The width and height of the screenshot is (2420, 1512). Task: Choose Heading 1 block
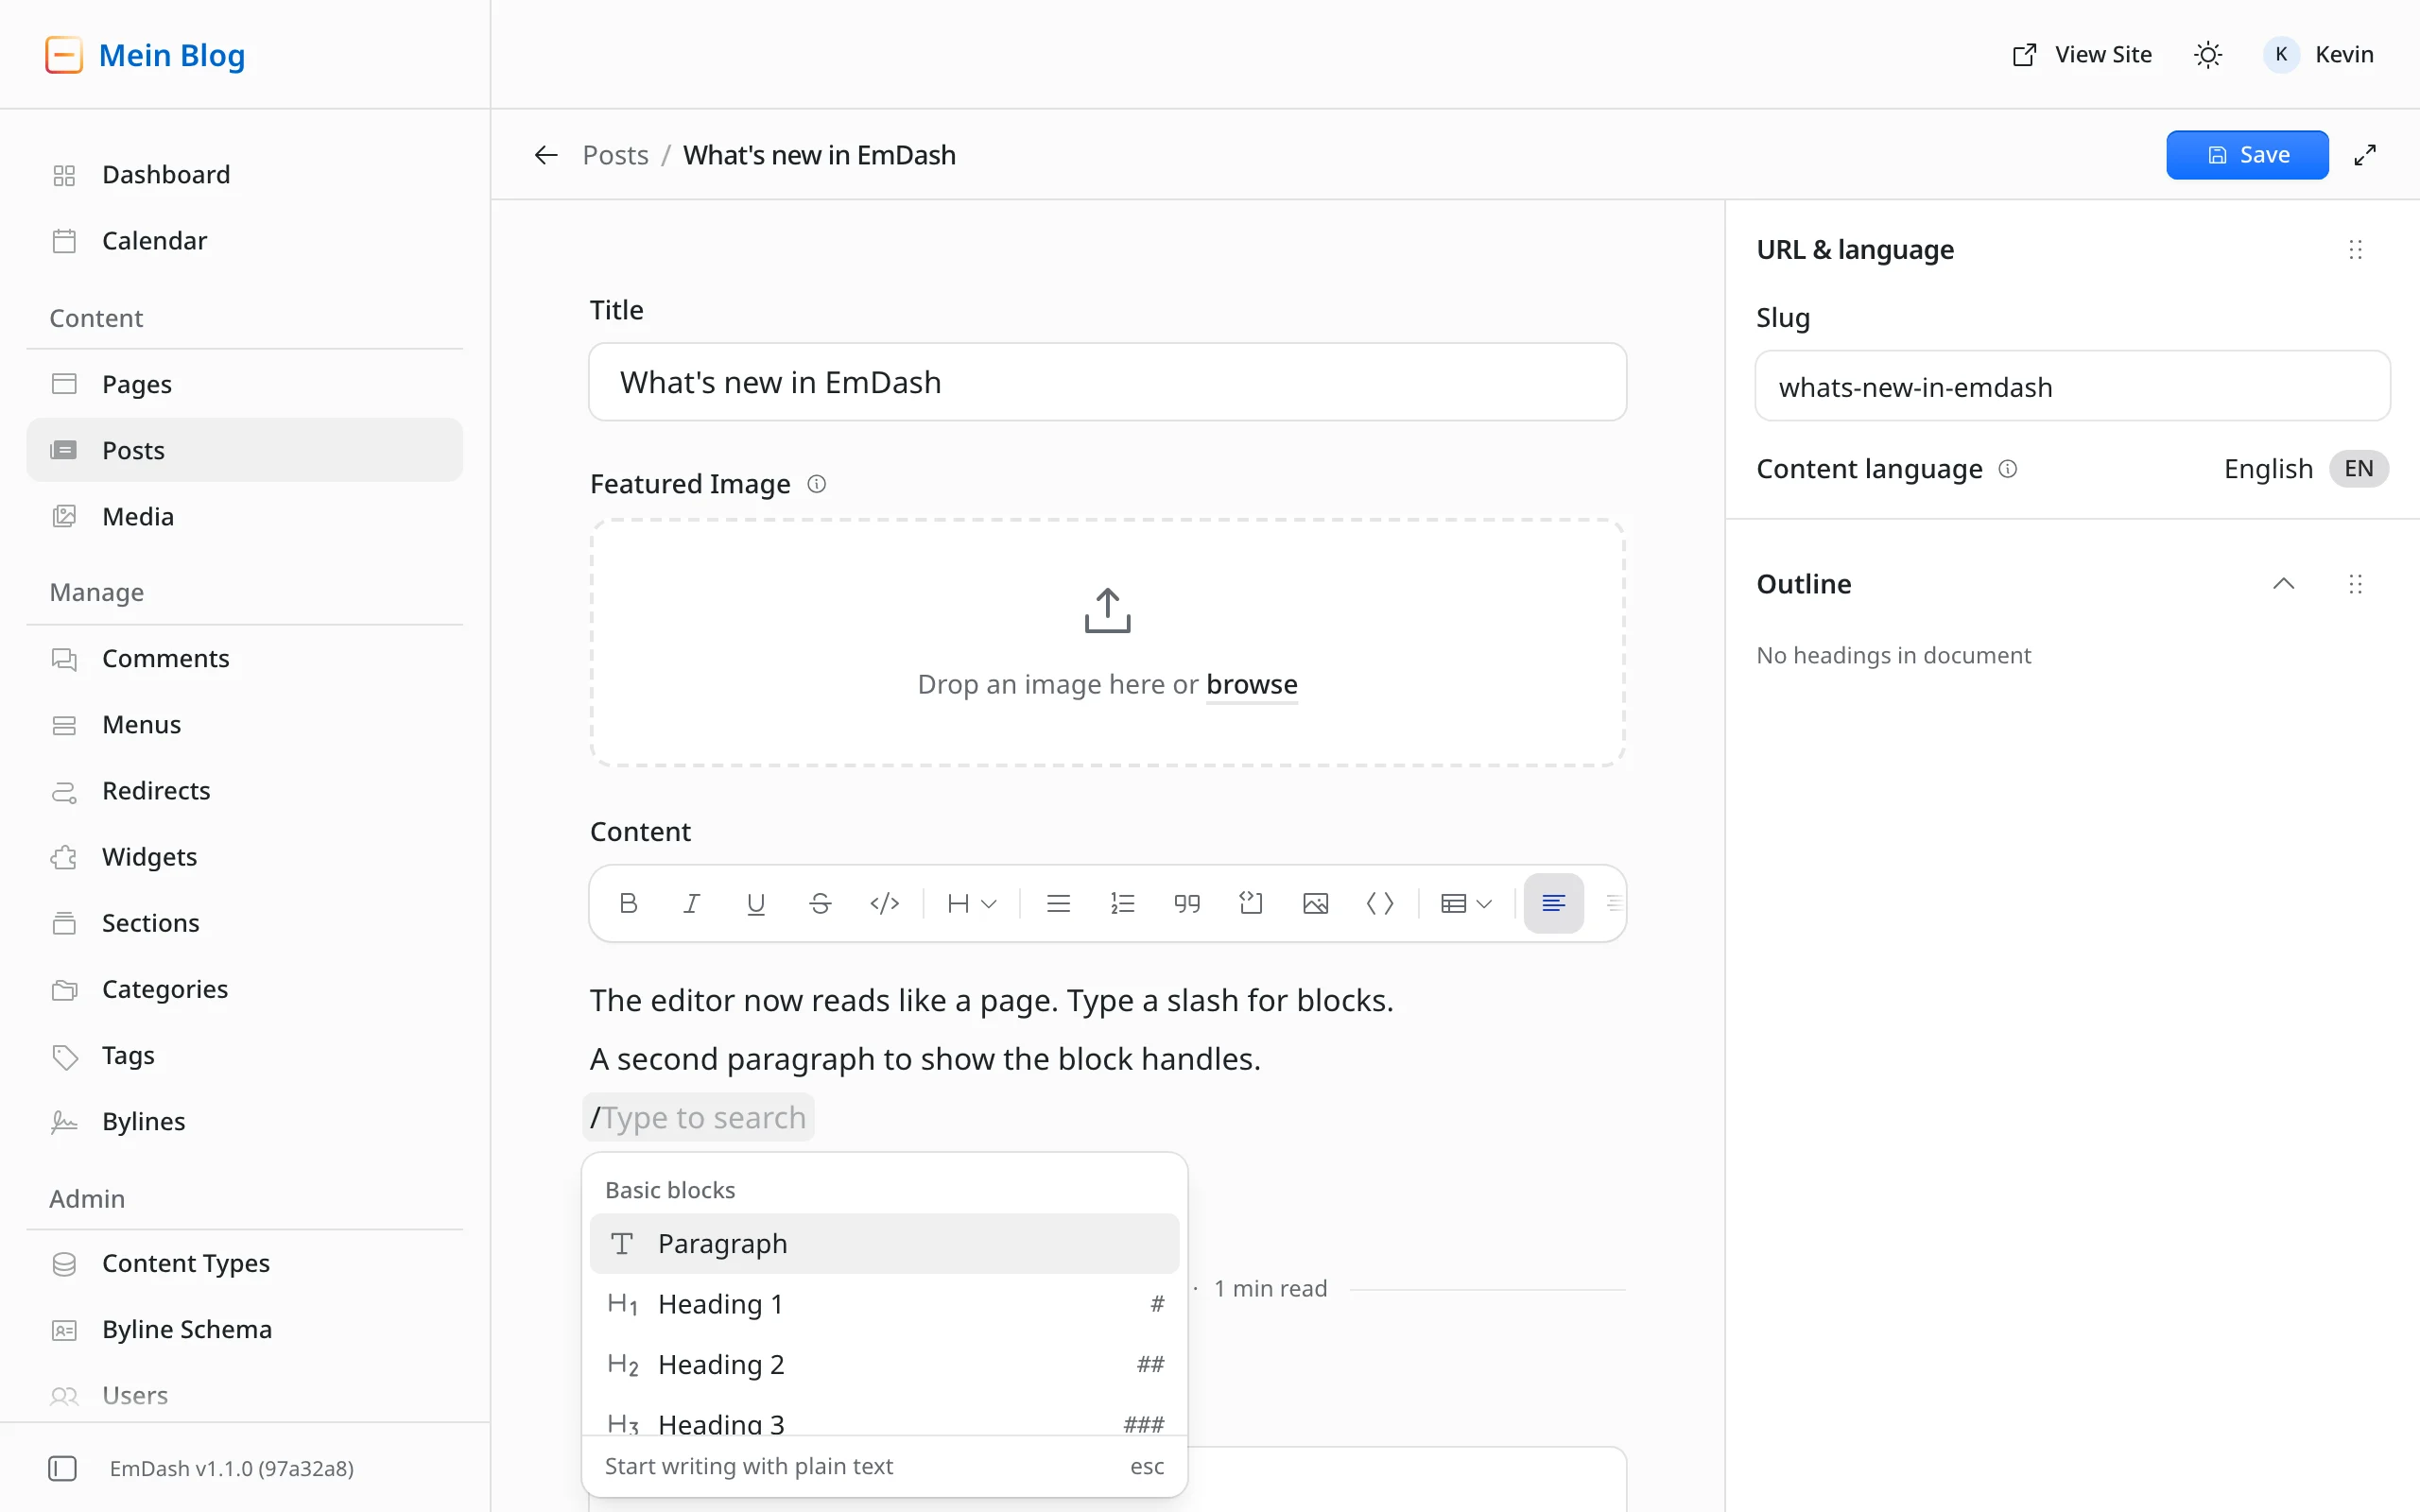[884, 1304]
